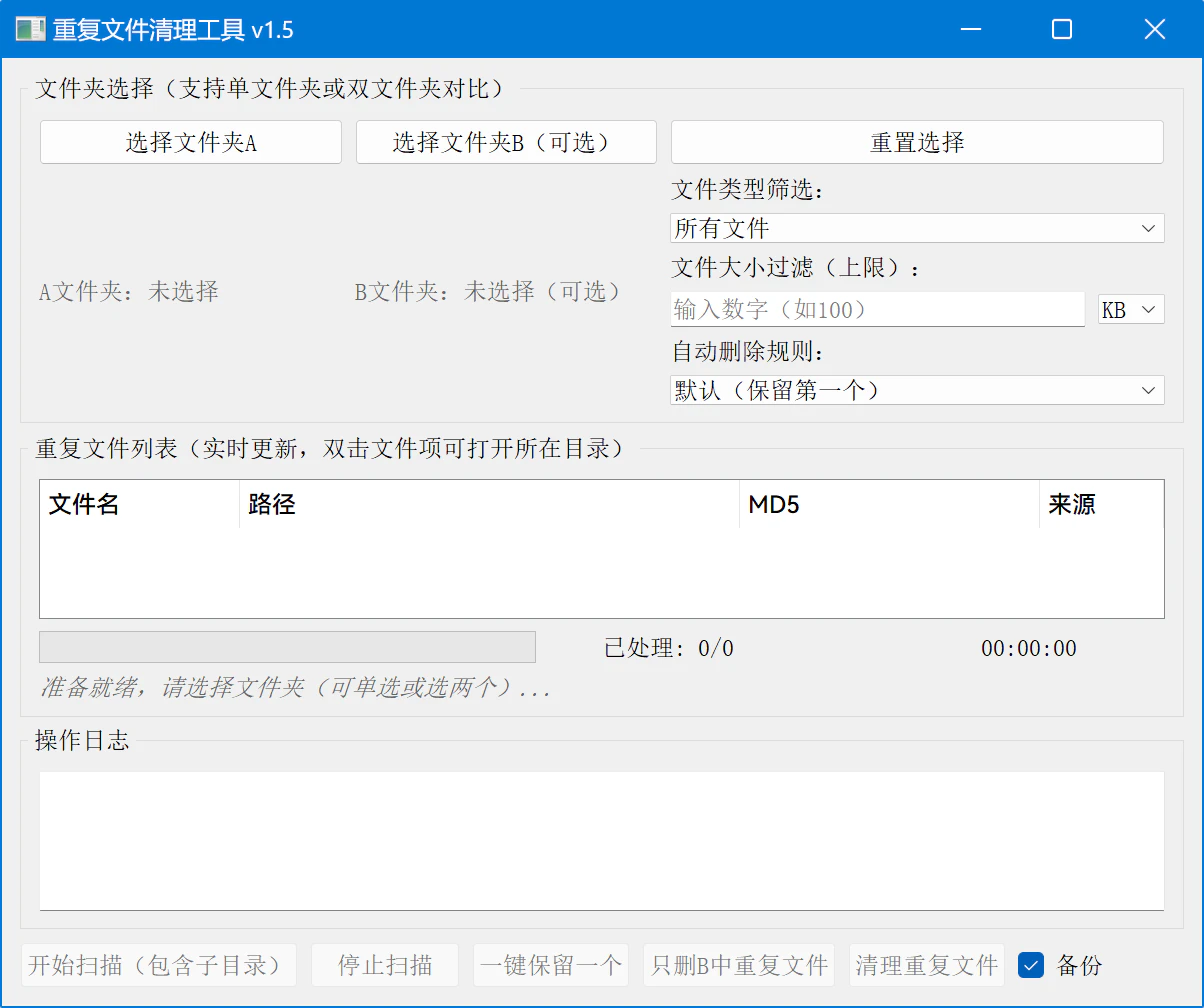Sort list by MD5 column header
The width and height of the screenshot is (1204, 1008).
[x=888, y=505]
